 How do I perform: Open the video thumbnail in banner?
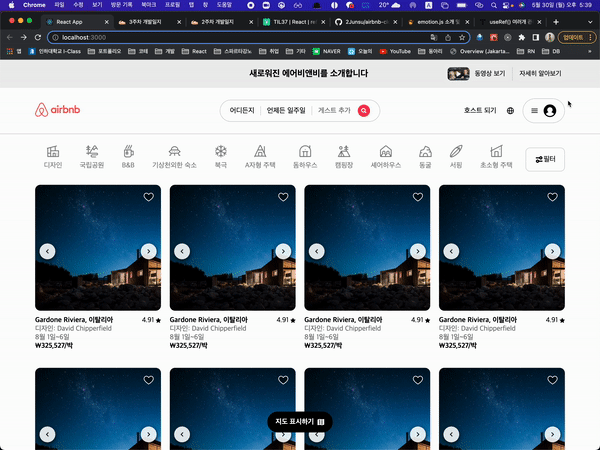[458, 73]
